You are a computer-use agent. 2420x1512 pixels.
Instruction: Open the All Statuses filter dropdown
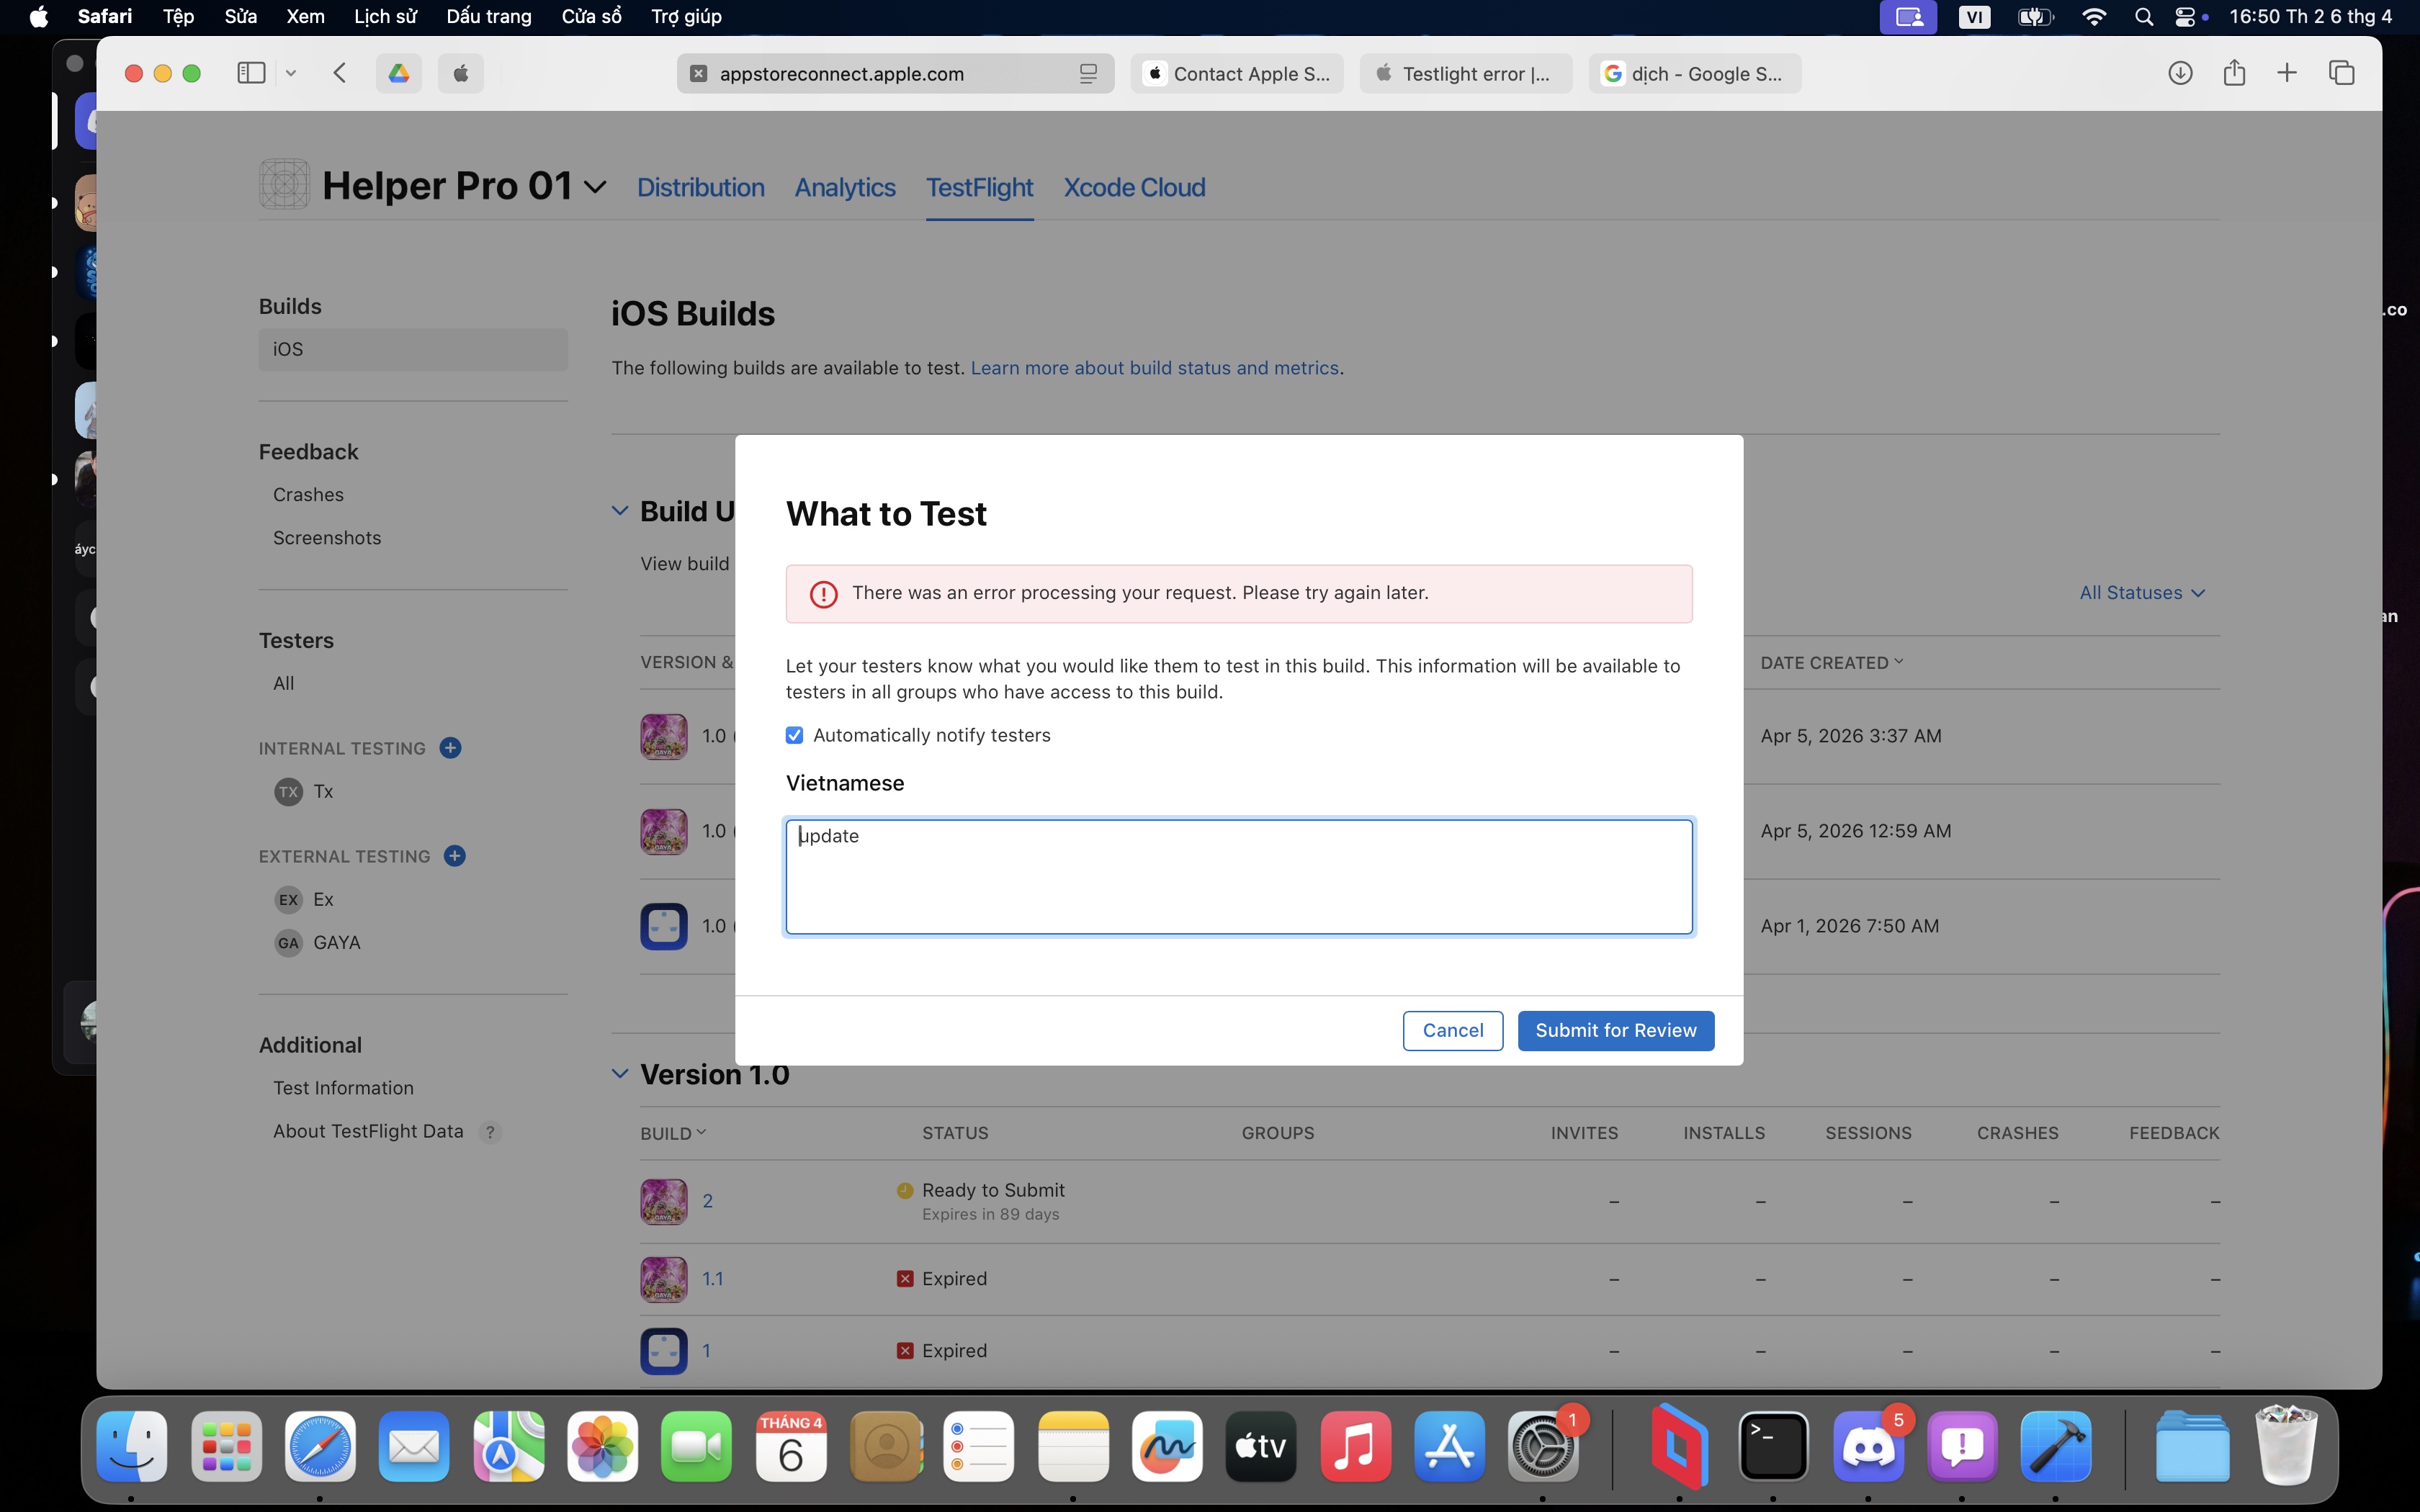click(x=2141, y=593)
